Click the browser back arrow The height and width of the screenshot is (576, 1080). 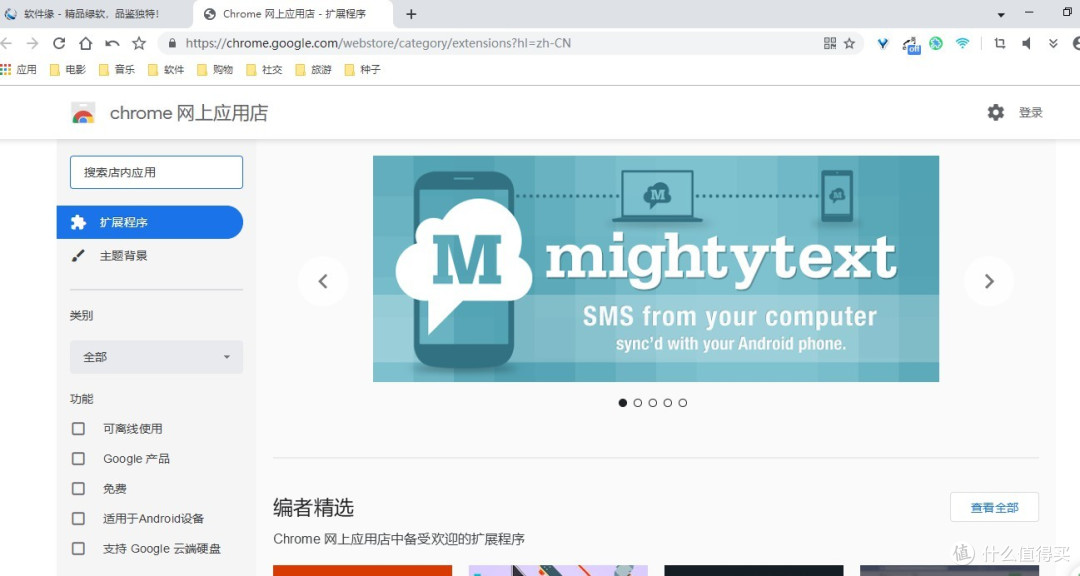6,43
